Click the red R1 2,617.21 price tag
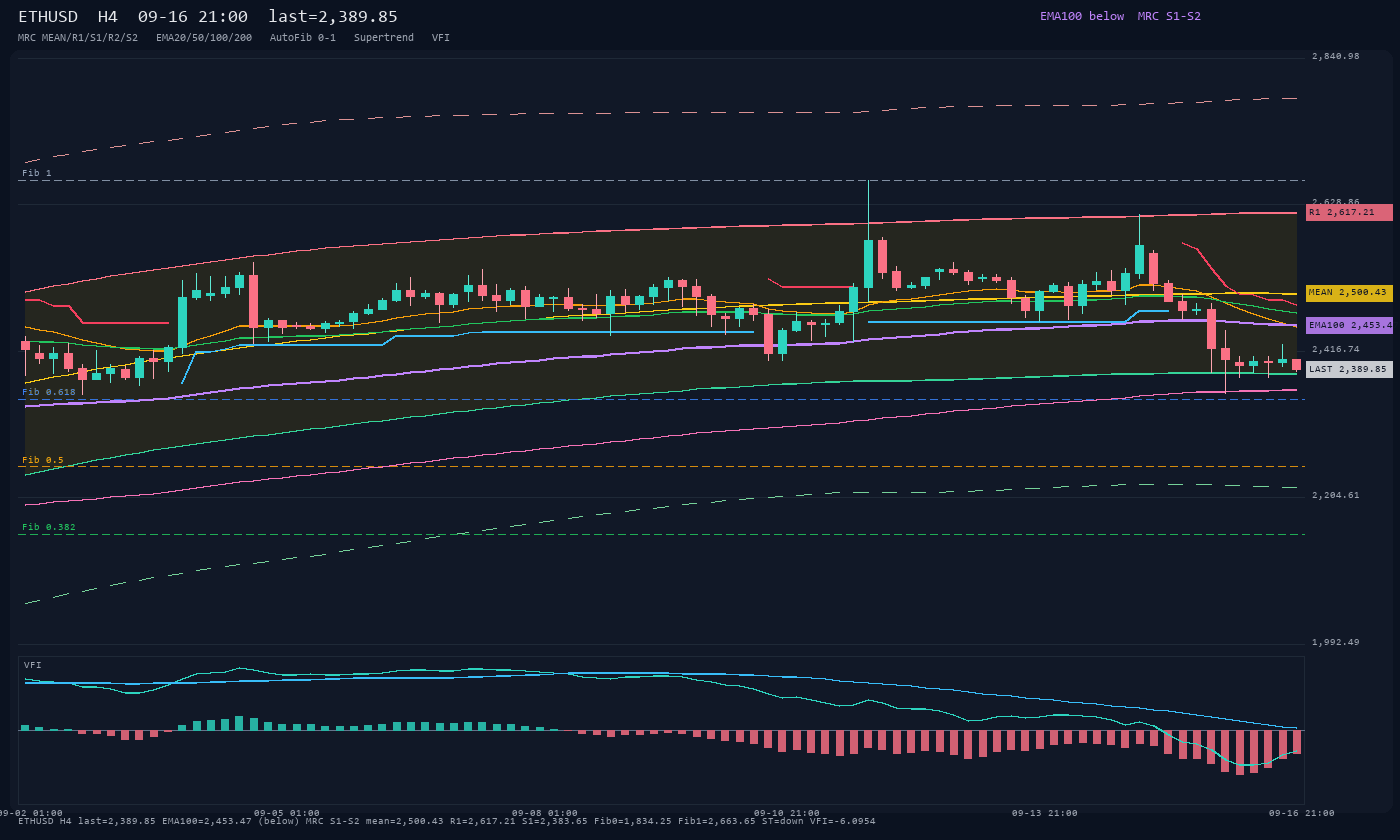Image resolution: width=1400 pixels, height=840 pixels. [1349, 212]
